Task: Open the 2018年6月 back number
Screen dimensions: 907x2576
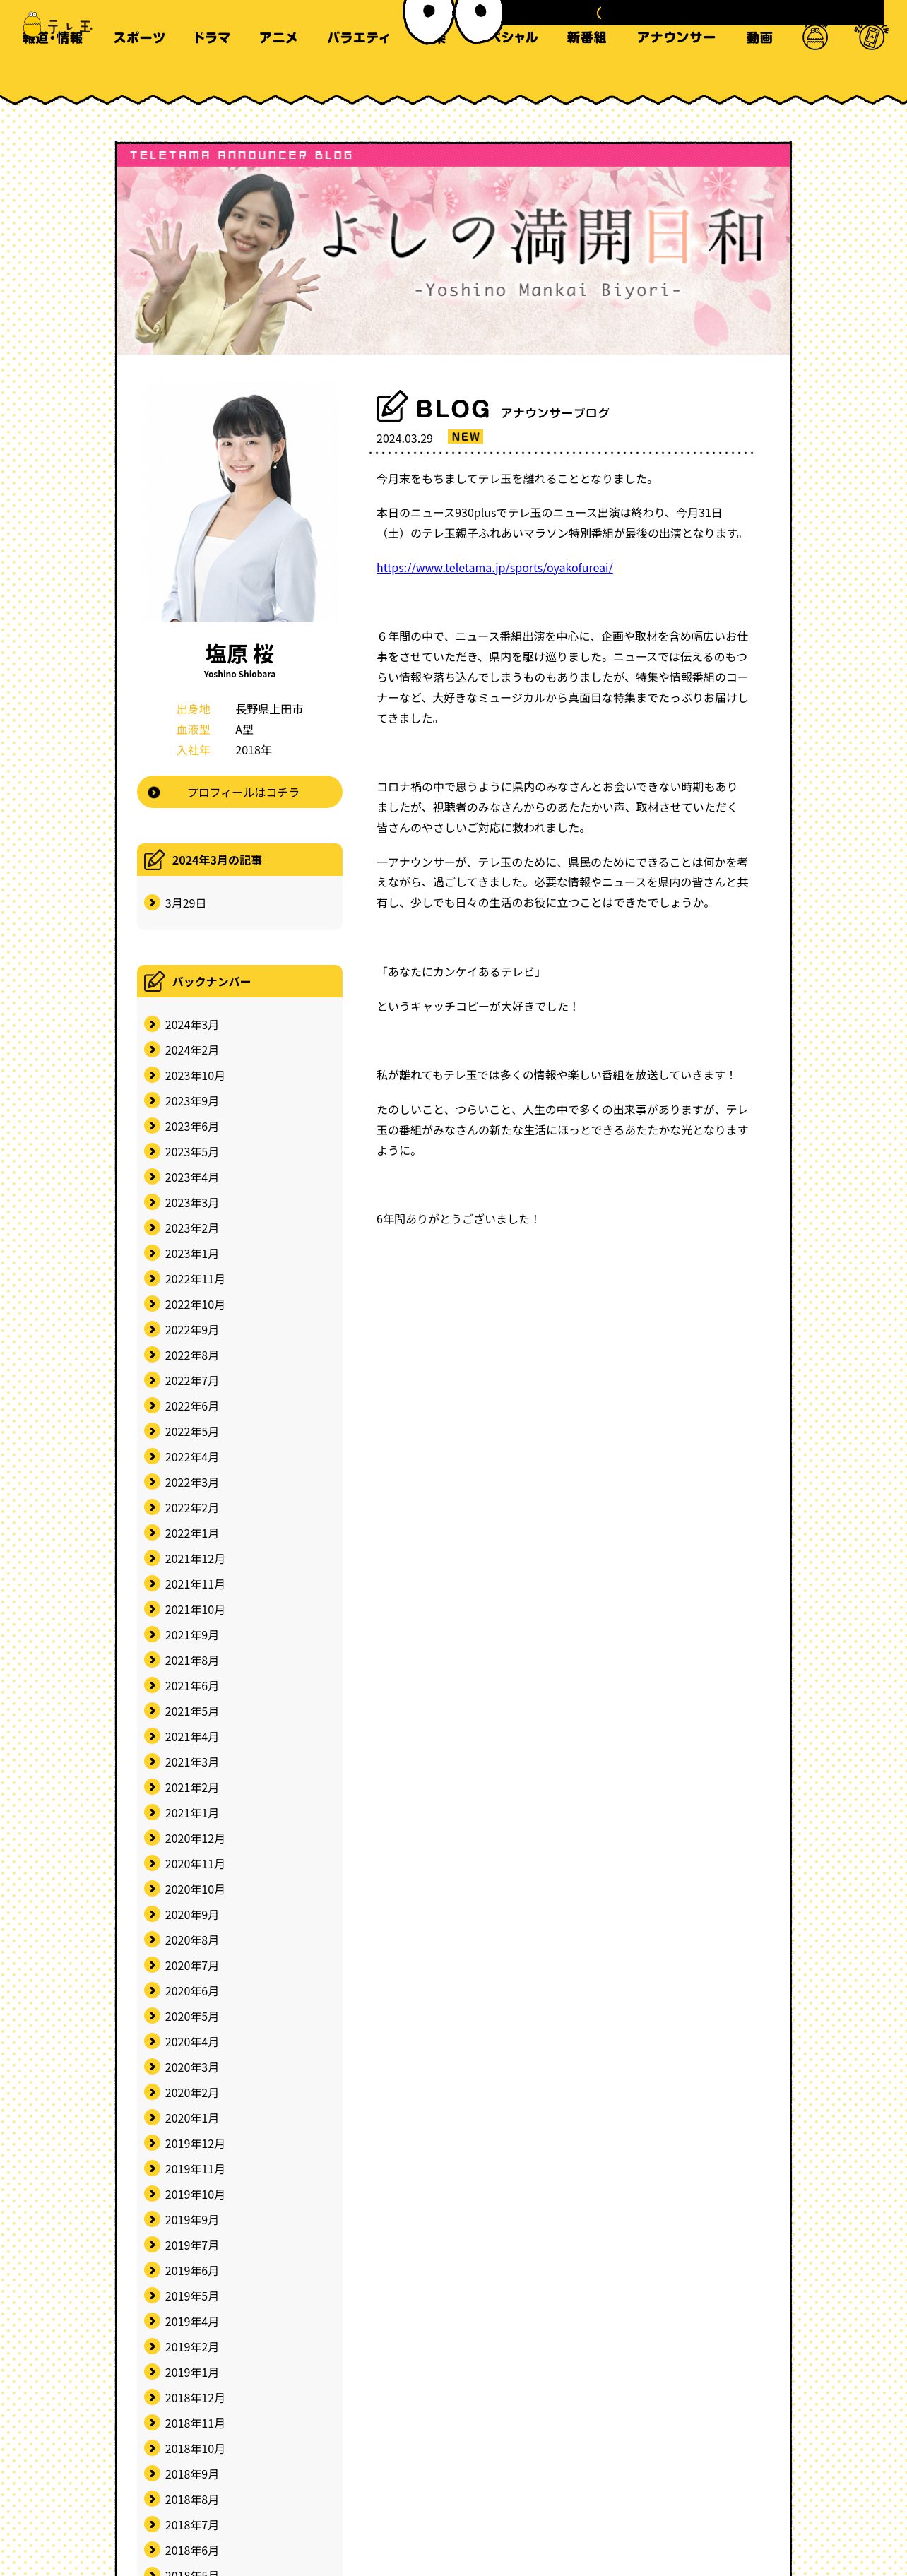Action: (191, 2550)
